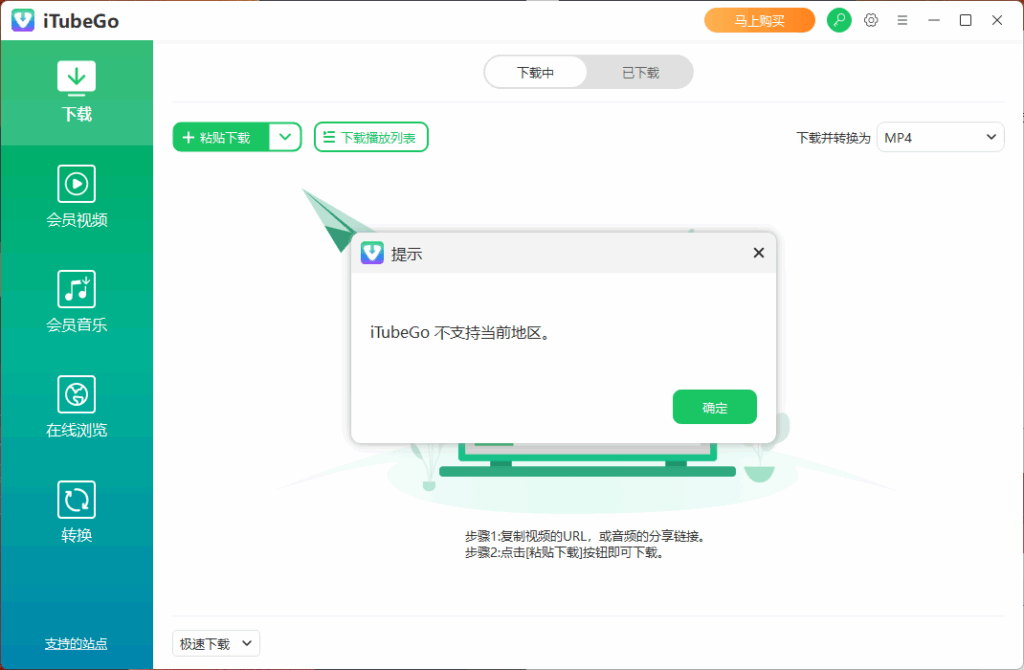Viewport: 1024px width, 670px height.
Task: Confirm the dialog with 确定 button
Action: (x=714, y=407)
